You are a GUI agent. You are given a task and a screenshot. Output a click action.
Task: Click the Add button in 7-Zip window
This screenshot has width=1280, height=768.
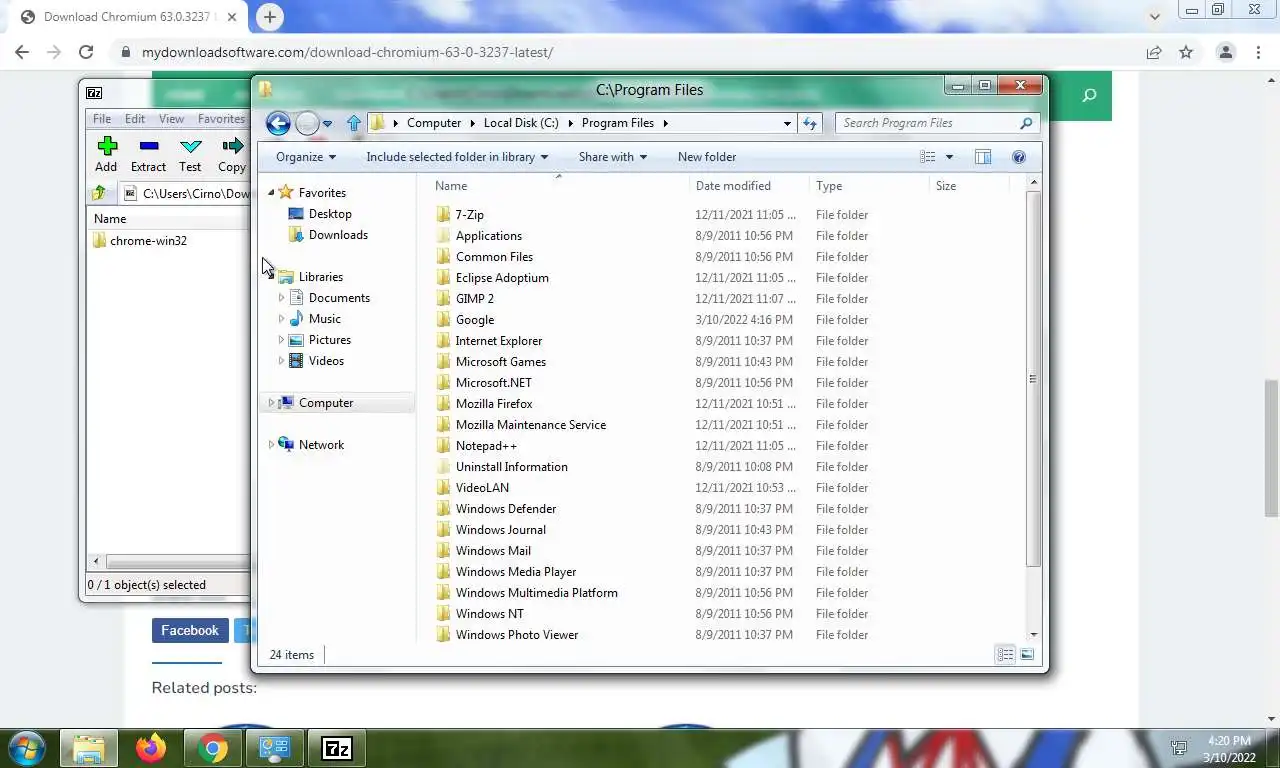[x=106, y=155]
